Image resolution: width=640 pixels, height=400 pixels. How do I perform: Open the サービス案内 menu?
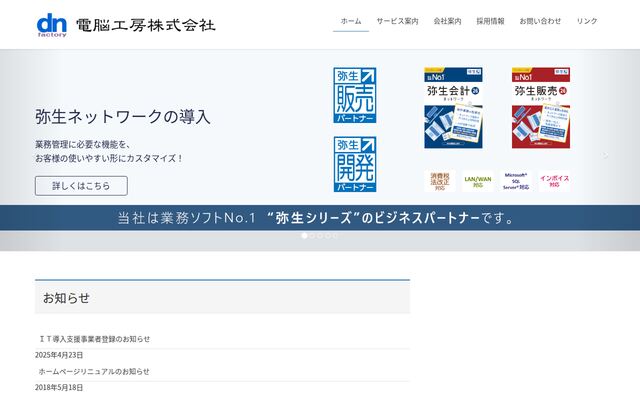(x=397, y=21)
